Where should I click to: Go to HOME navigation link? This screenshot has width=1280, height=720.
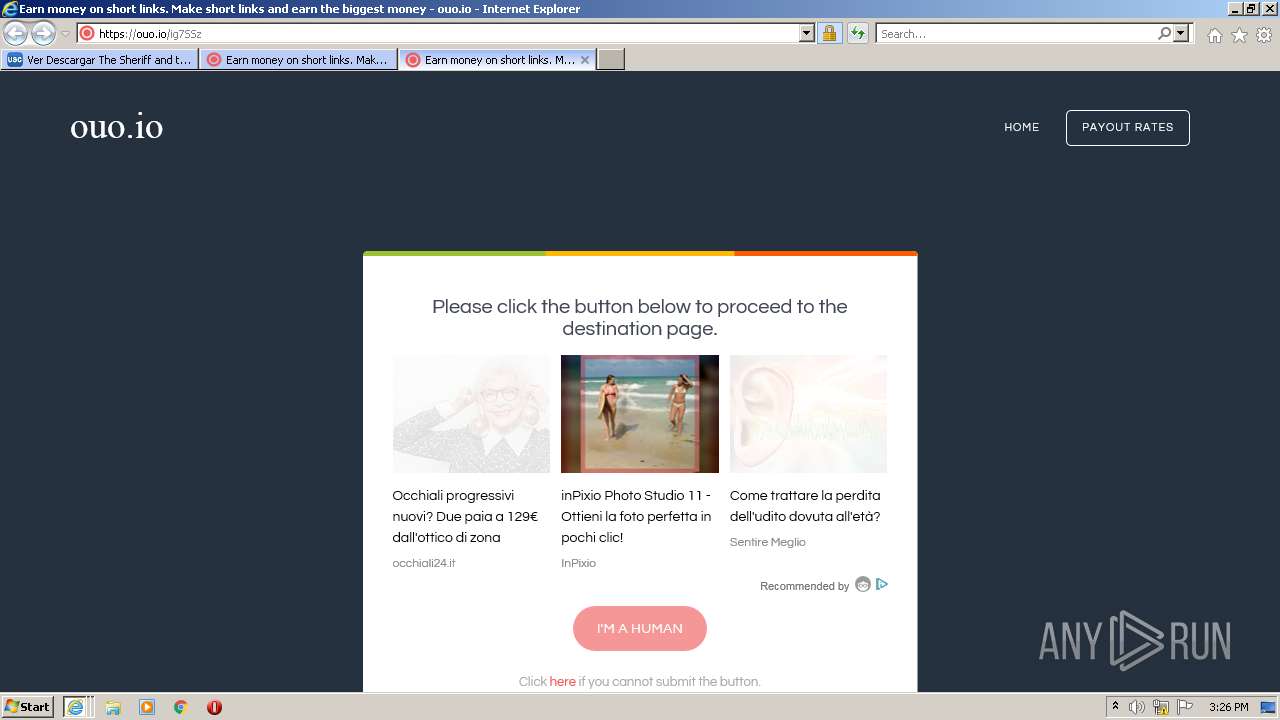(1022, 127)
